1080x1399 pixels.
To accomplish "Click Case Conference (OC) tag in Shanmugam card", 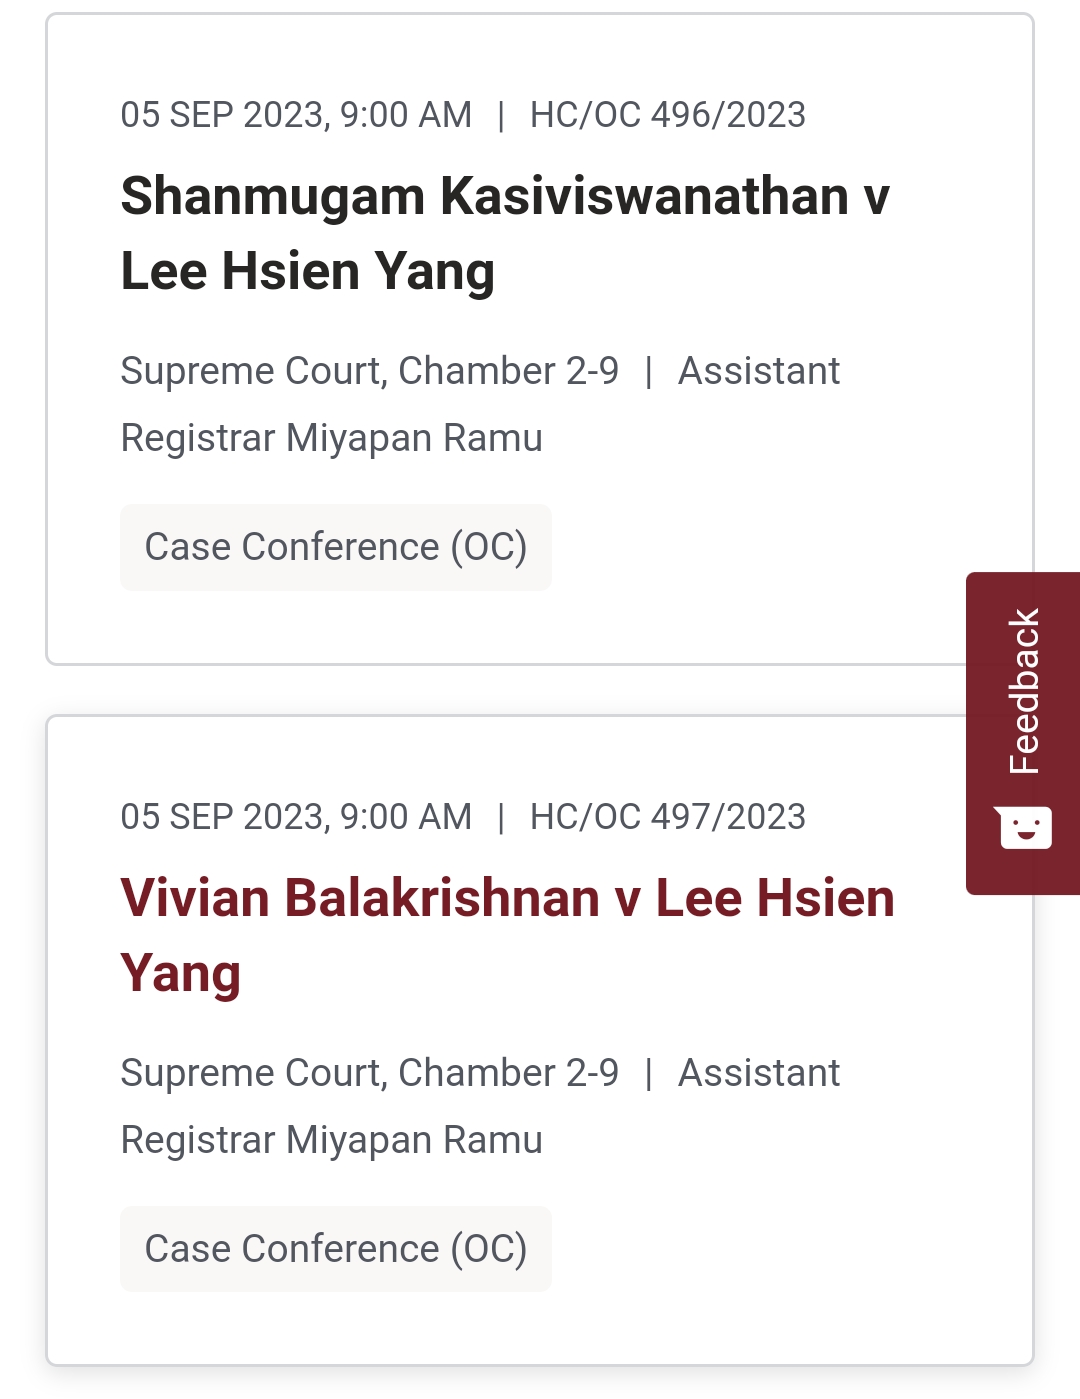I will (336, 548).
